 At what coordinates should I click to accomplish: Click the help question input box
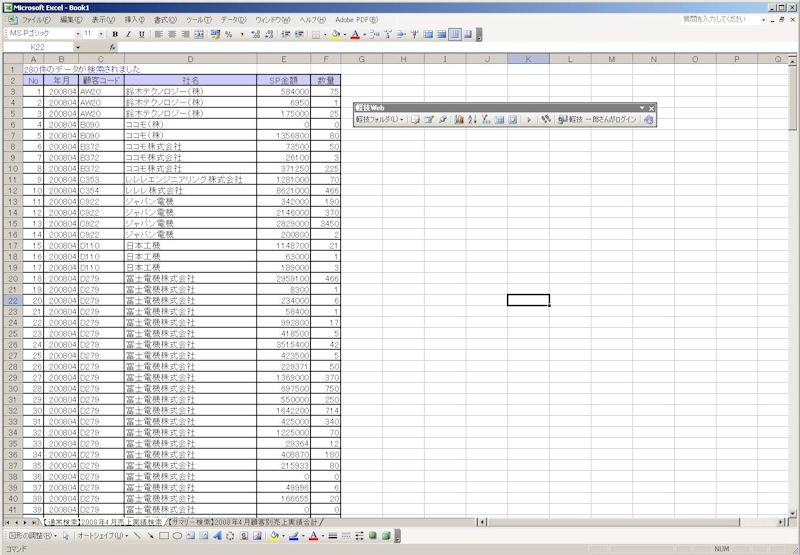tap(720, 19)
